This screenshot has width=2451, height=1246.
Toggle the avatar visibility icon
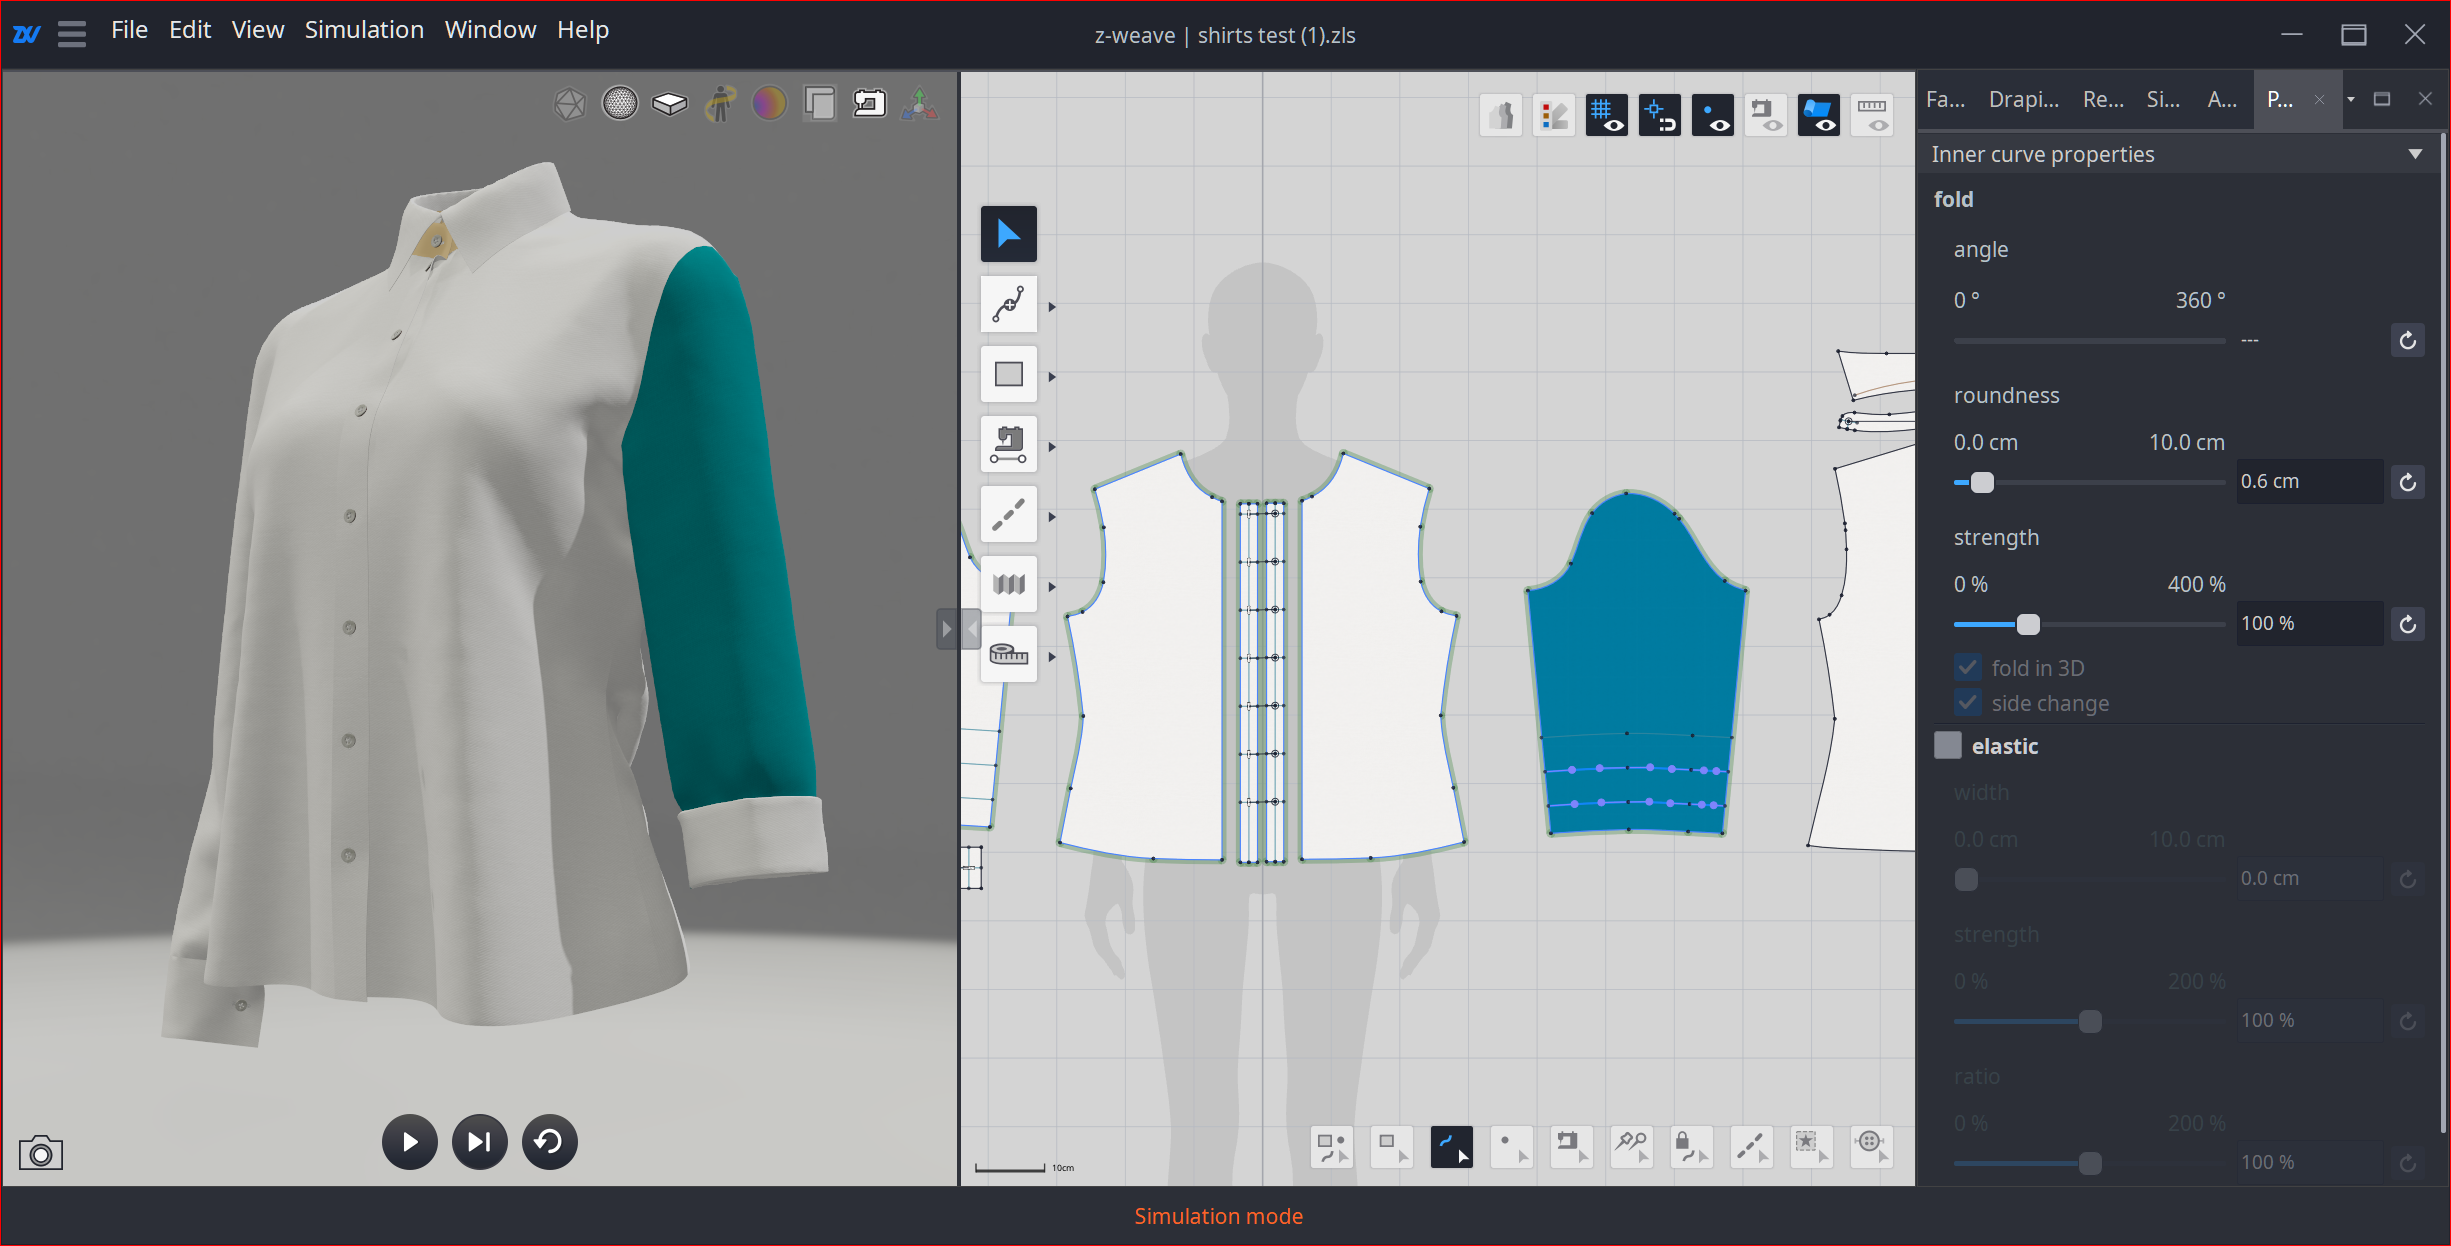720,103
